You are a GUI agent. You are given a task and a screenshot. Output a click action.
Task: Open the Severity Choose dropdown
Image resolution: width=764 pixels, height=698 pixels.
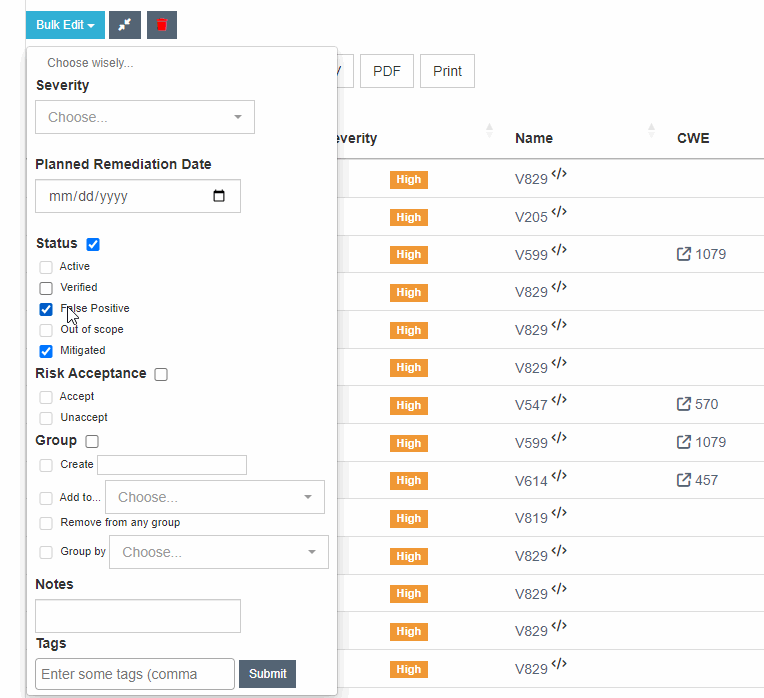point(145,117)
